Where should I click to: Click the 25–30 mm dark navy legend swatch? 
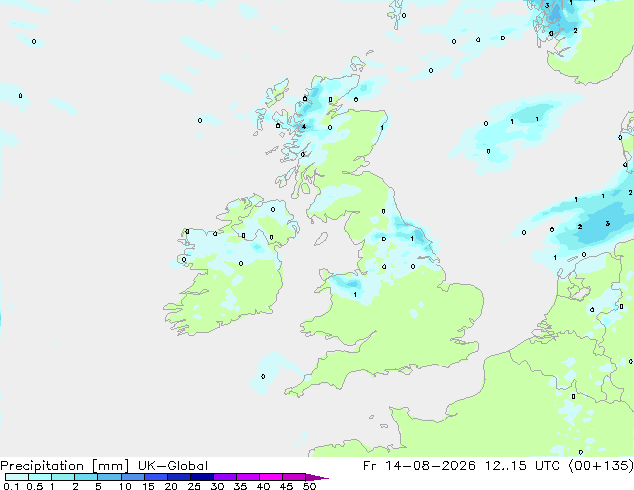coord(202,477)
